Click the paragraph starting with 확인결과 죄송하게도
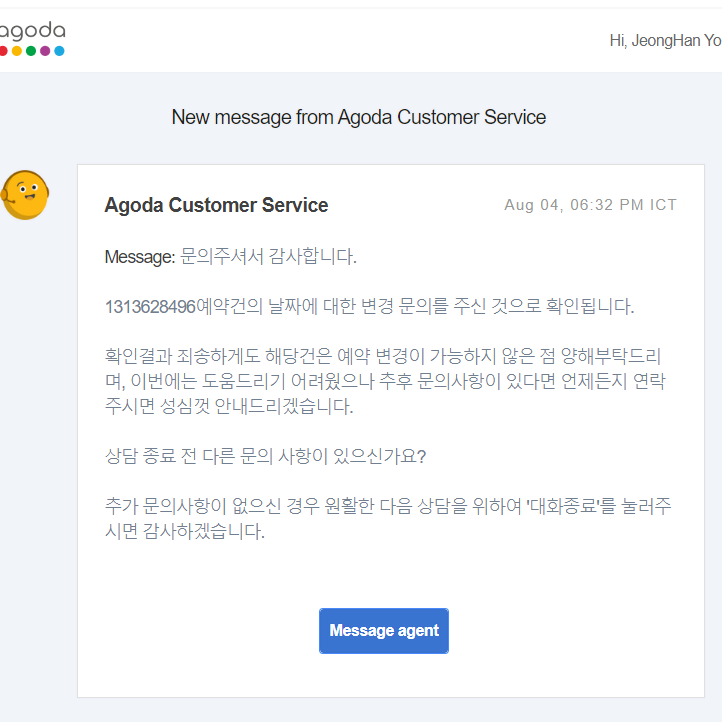722x722 pixels. [x=385, y=381]
